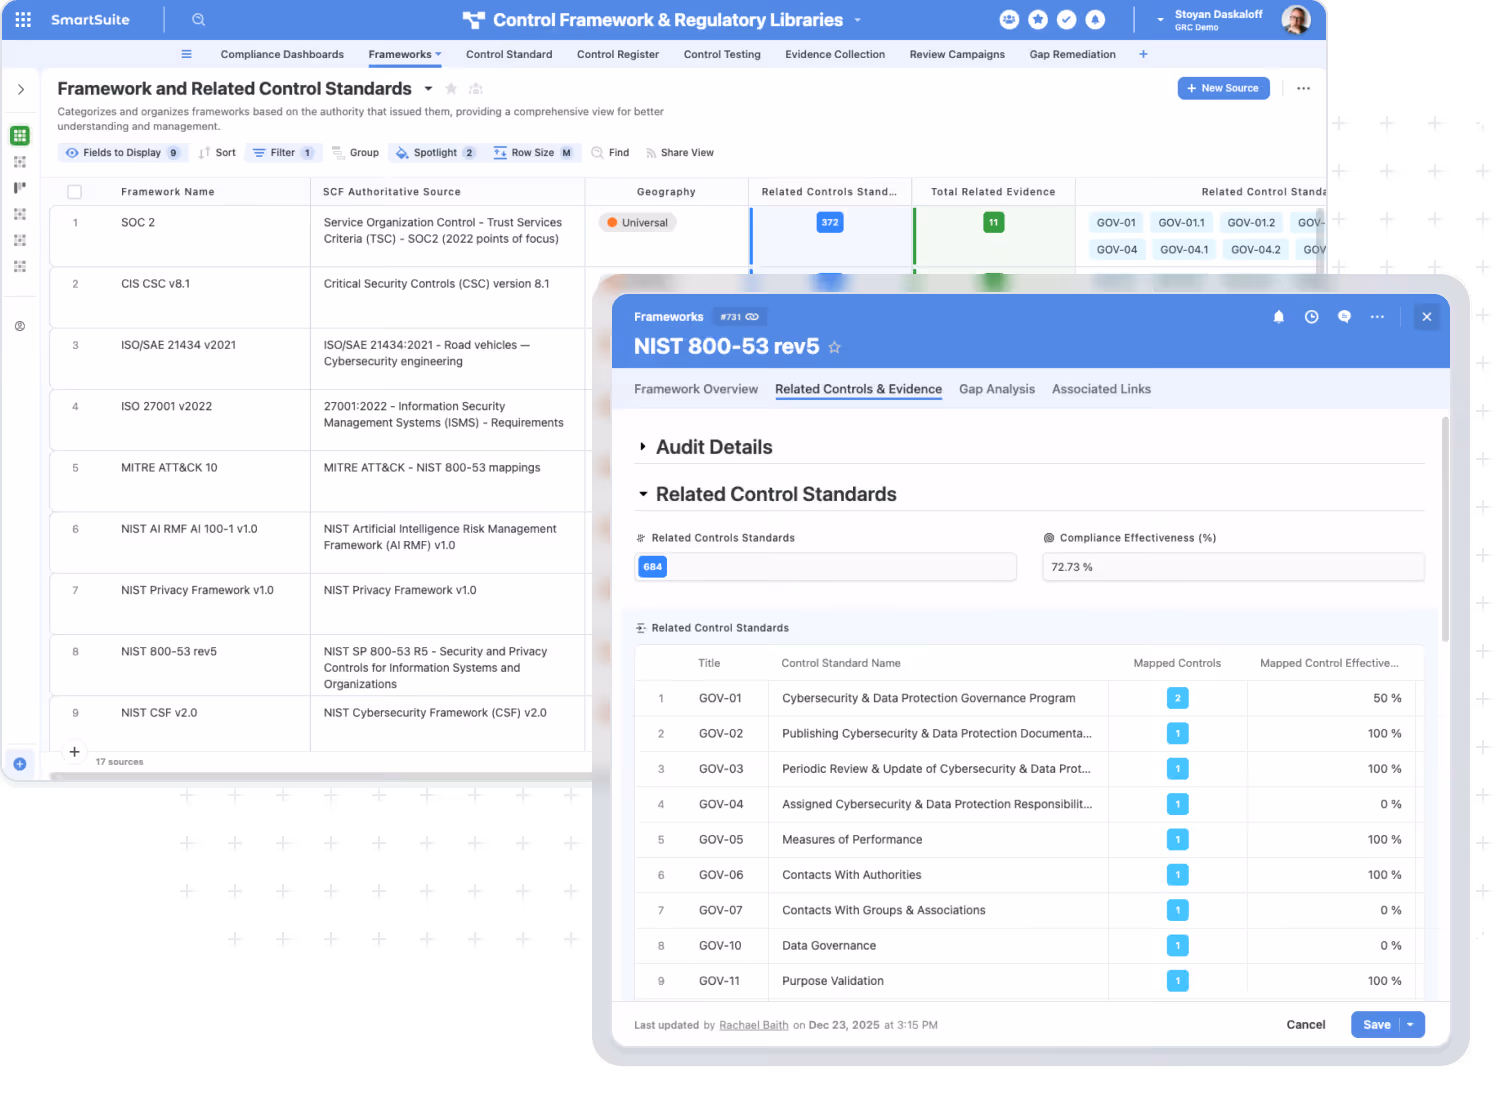Open the Rachael Baith user link
Image resolution: width=1500 pixels, height=1100 pixels.
click(x=754, y=1025)
